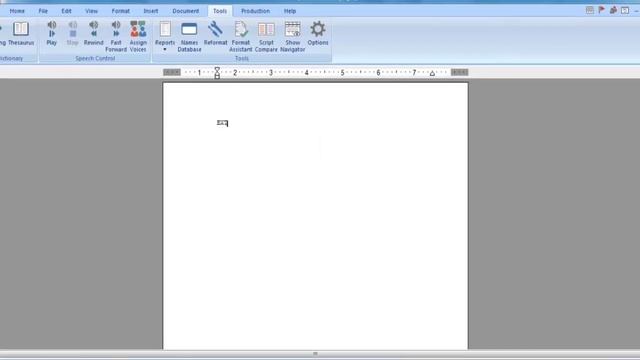Switch to the Production tab
640x360 pixels.
[x=256, y=11]
